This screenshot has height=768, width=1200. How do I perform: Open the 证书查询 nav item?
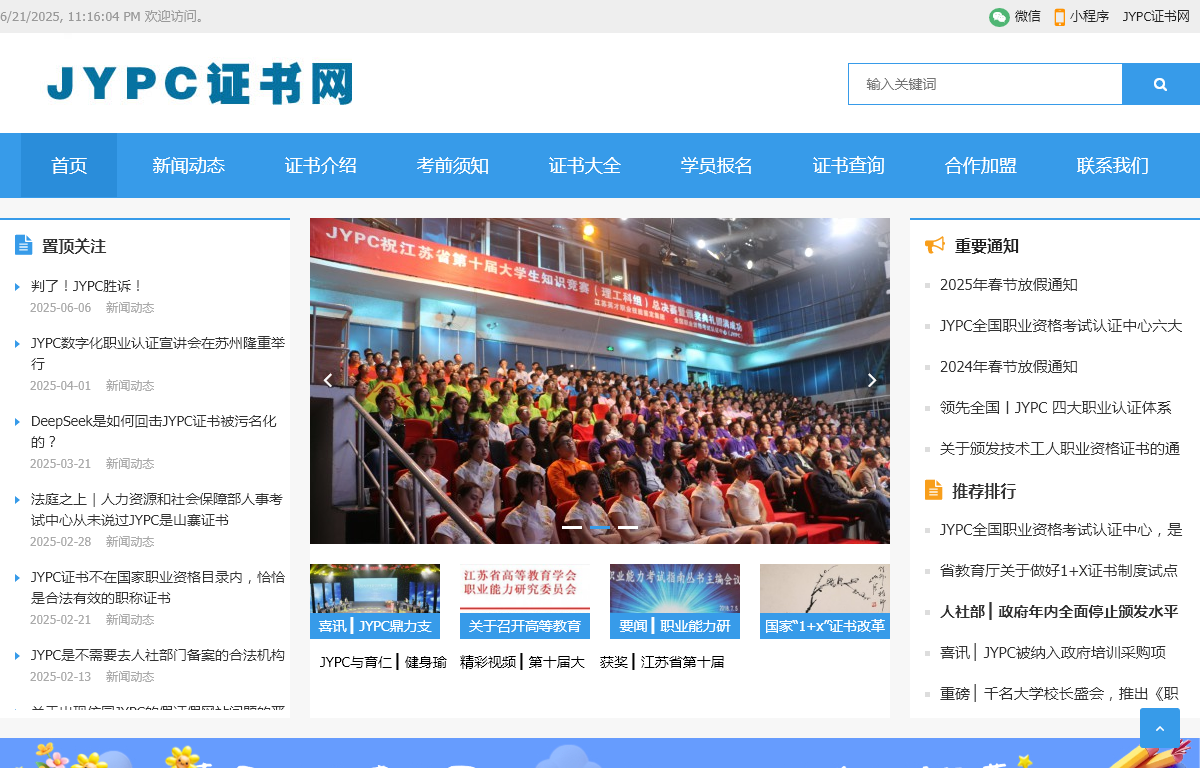coord(849,166)
